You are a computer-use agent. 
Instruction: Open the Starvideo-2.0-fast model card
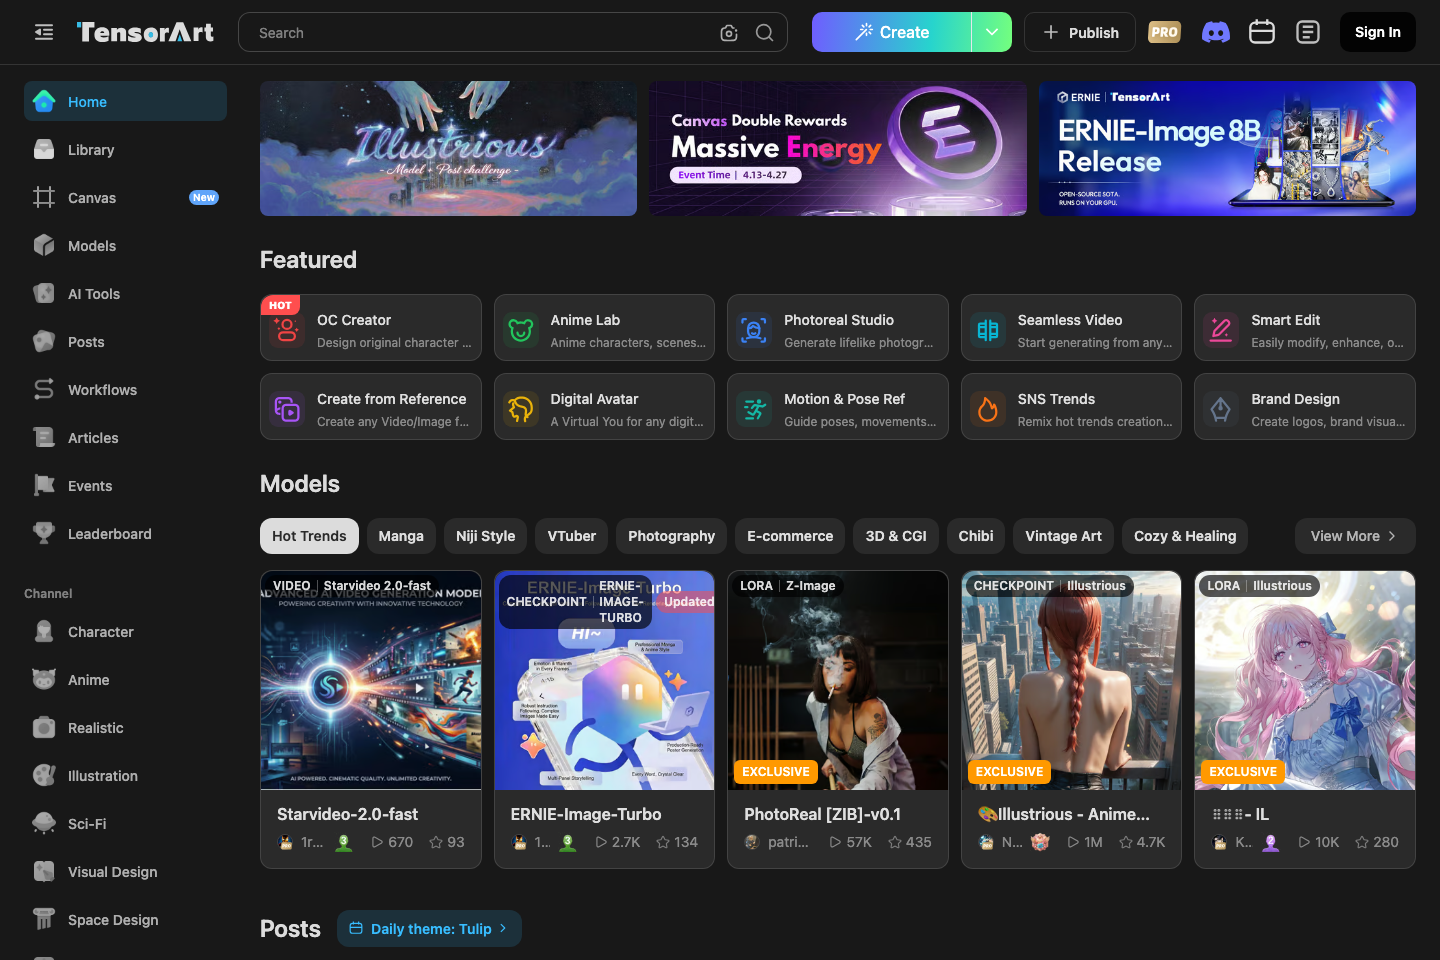(371, 719)
